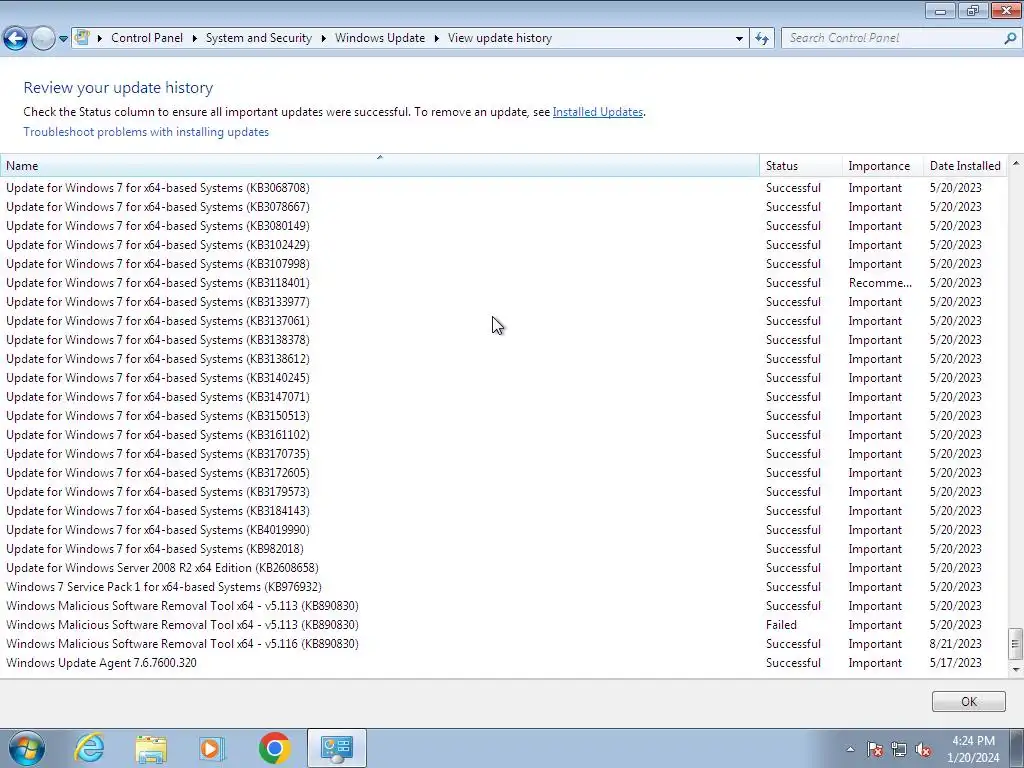Select update KB3179573 row
Image resolution: width=1024 pixels, height=768 pixels.
pos(504,490)
